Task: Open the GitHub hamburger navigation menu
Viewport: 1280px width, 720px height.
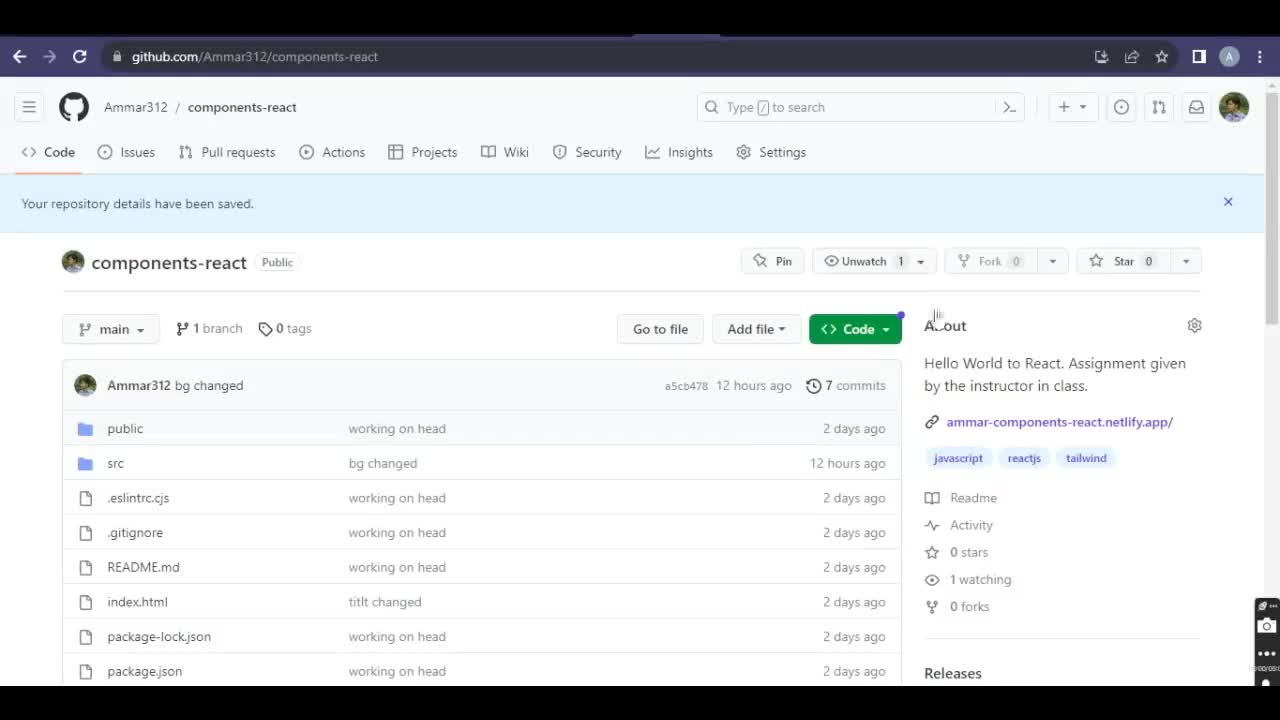Action: pos(29,107)
